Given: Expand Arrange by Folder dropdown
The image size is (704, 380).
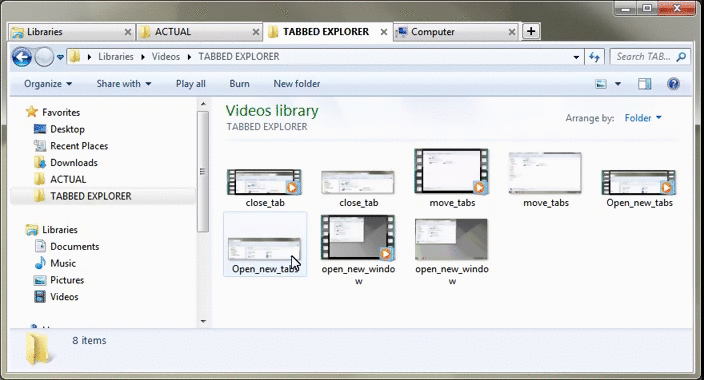Looking at the screenshot, I should (643, 118).
